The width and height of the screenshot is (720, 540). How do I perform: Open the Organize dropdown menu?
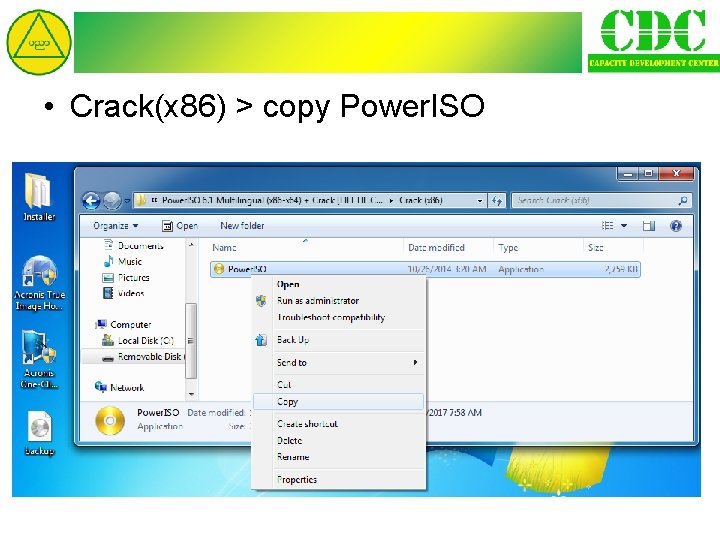pyautogui.click(x=115, y=225)
